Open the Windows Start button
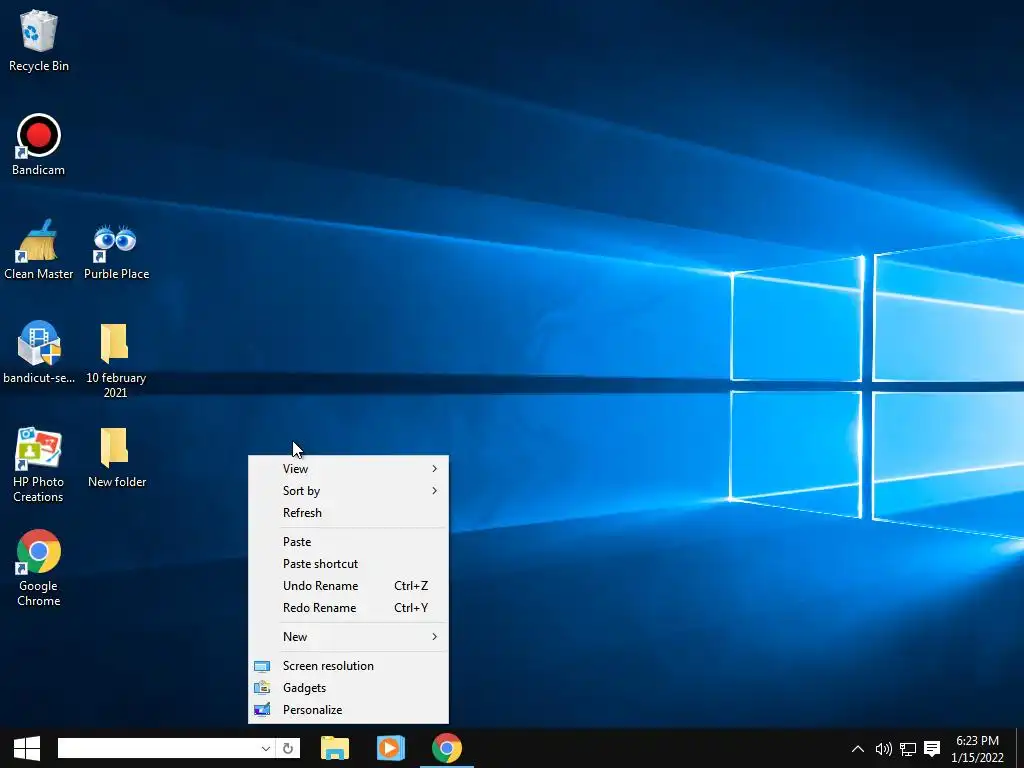 27,748
